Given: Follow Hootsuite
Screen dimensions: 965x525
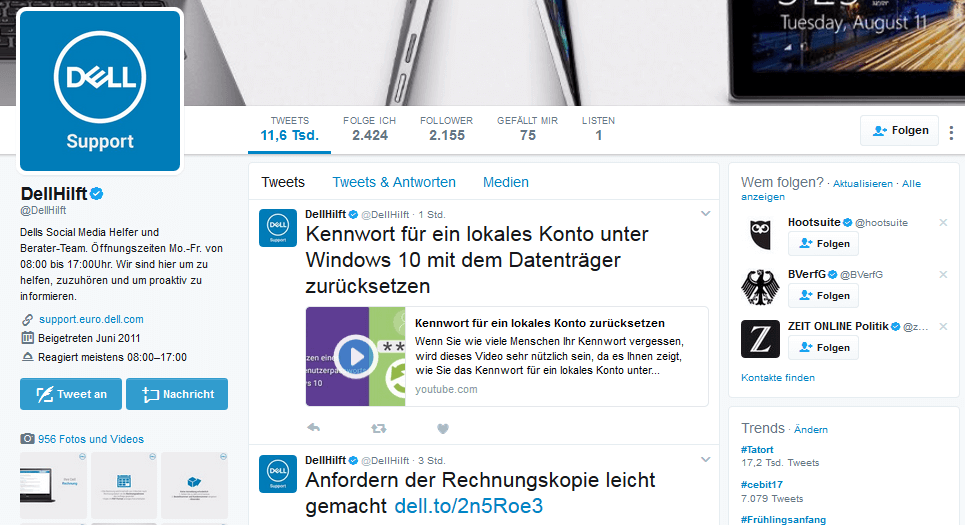Looking at the screenshot, I should pos(823,244).
